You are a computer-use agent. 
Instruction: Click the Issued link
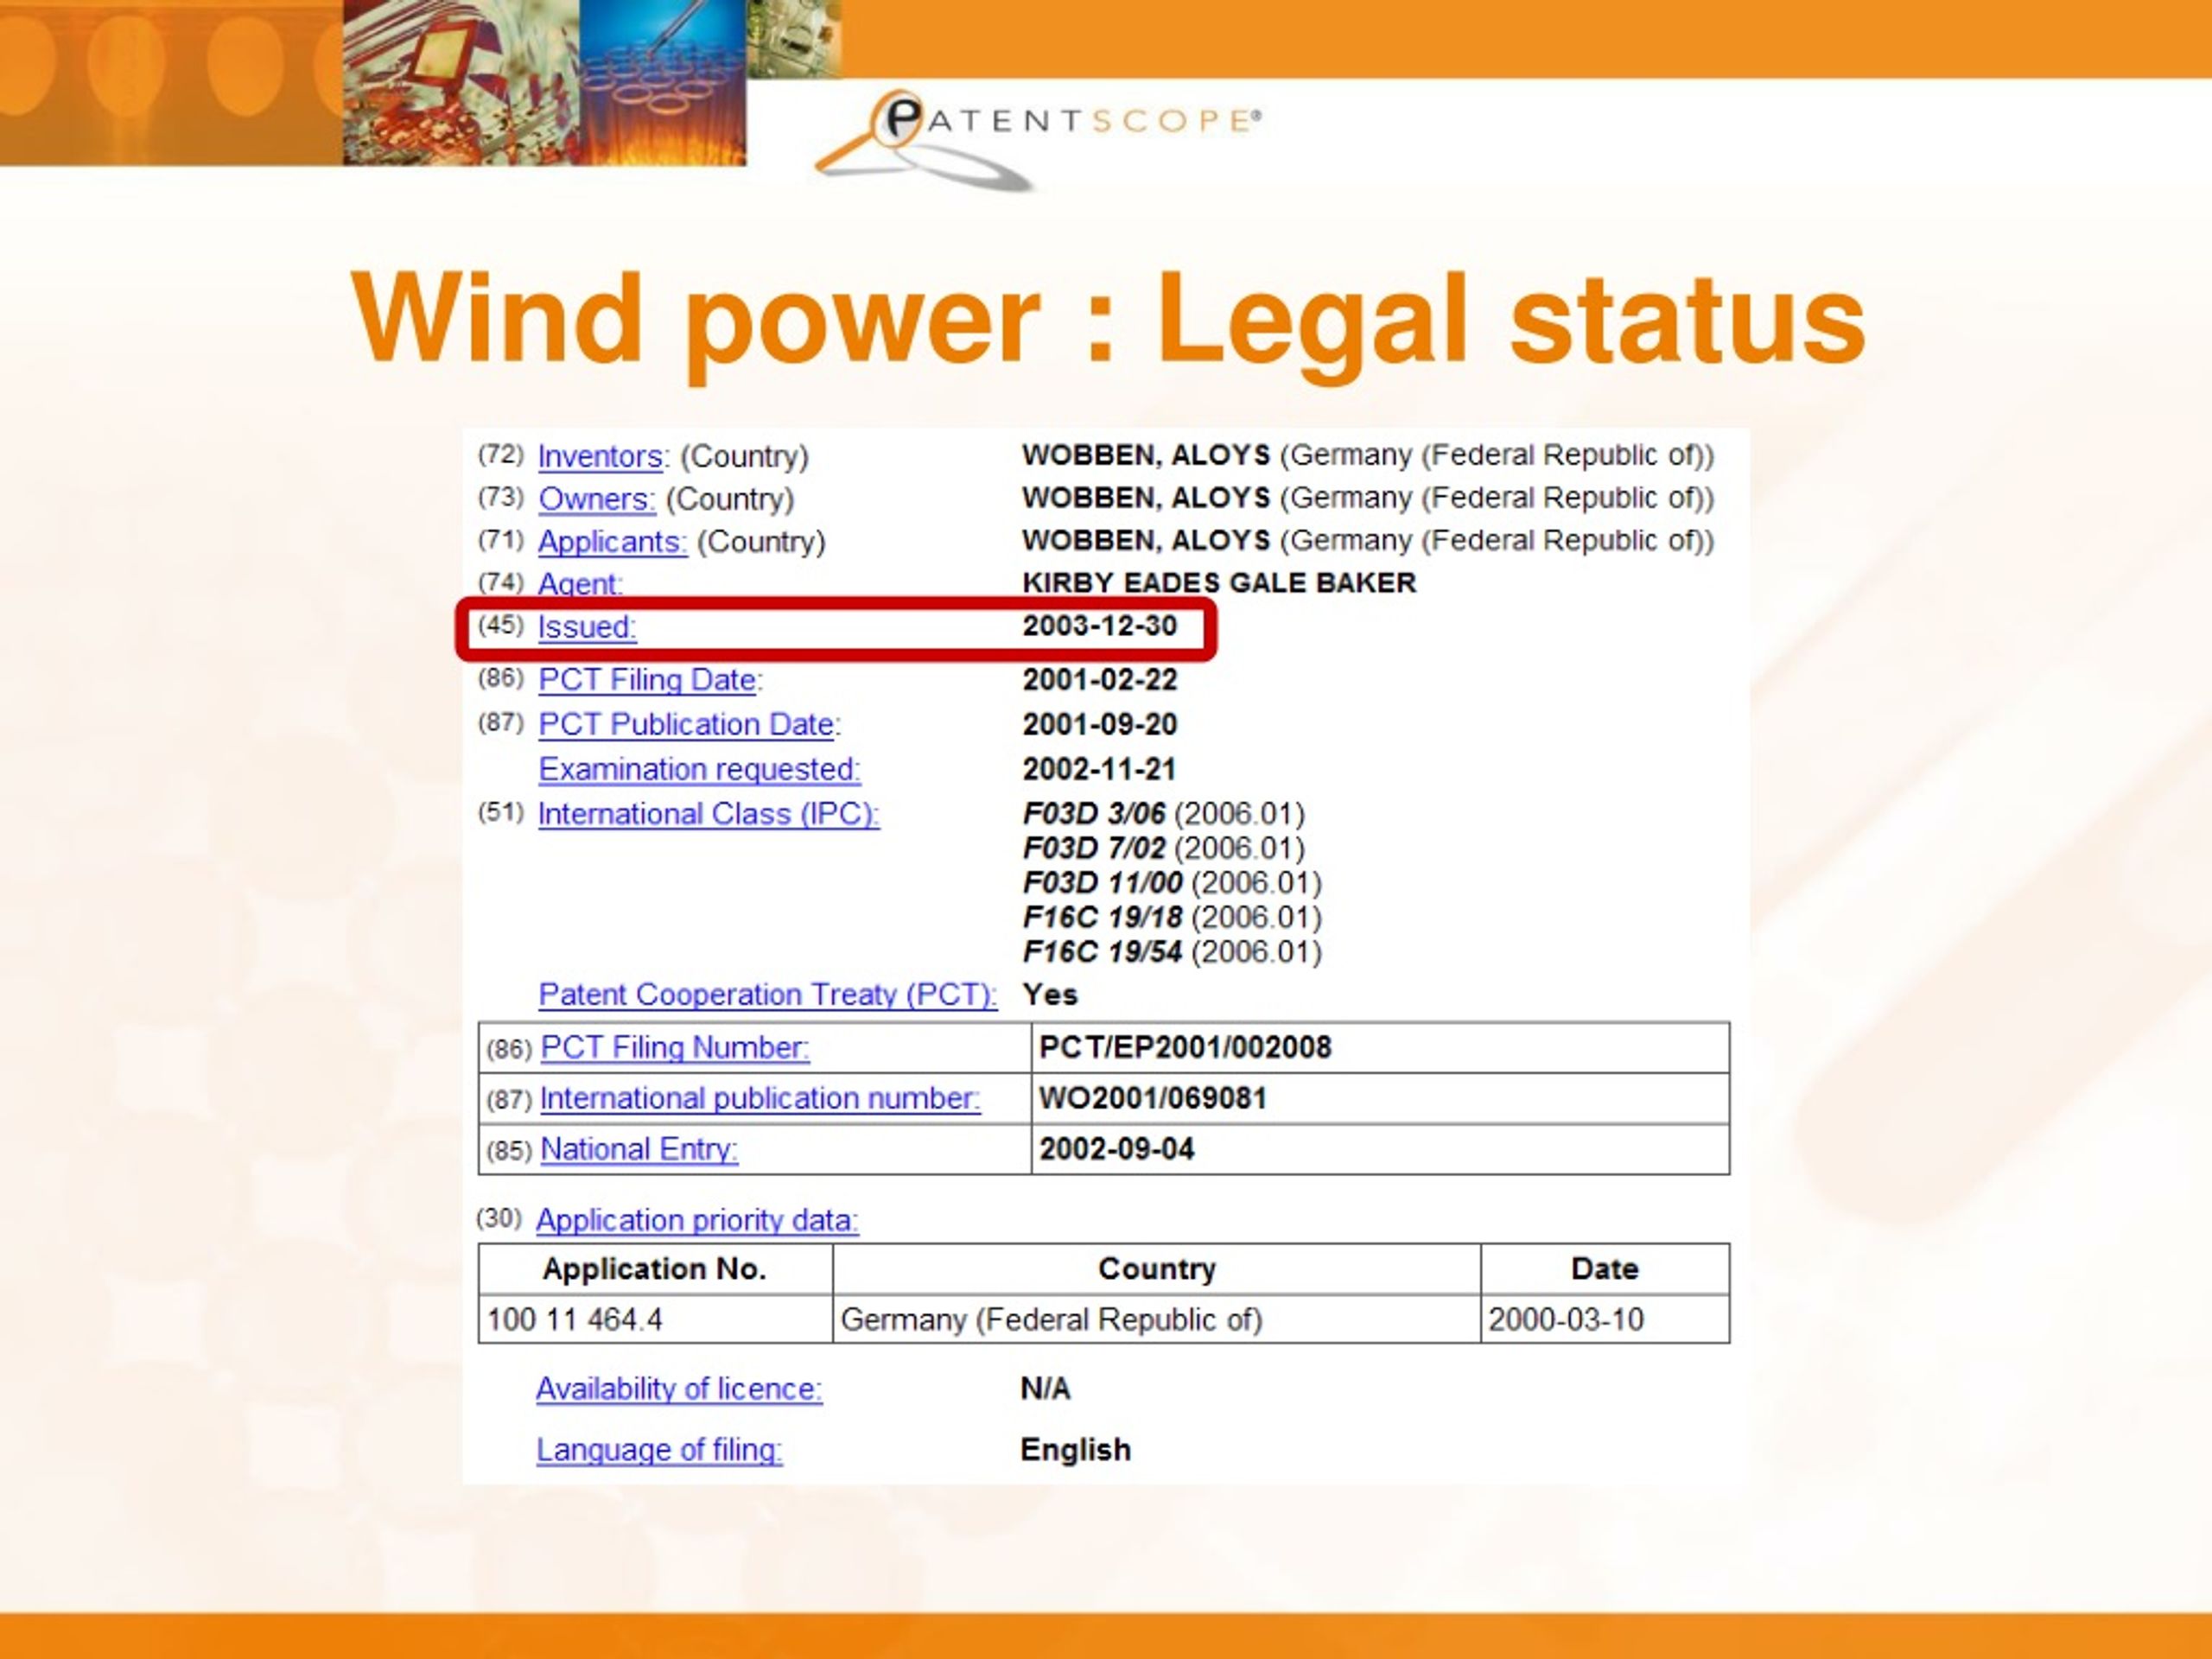point(587,627)
